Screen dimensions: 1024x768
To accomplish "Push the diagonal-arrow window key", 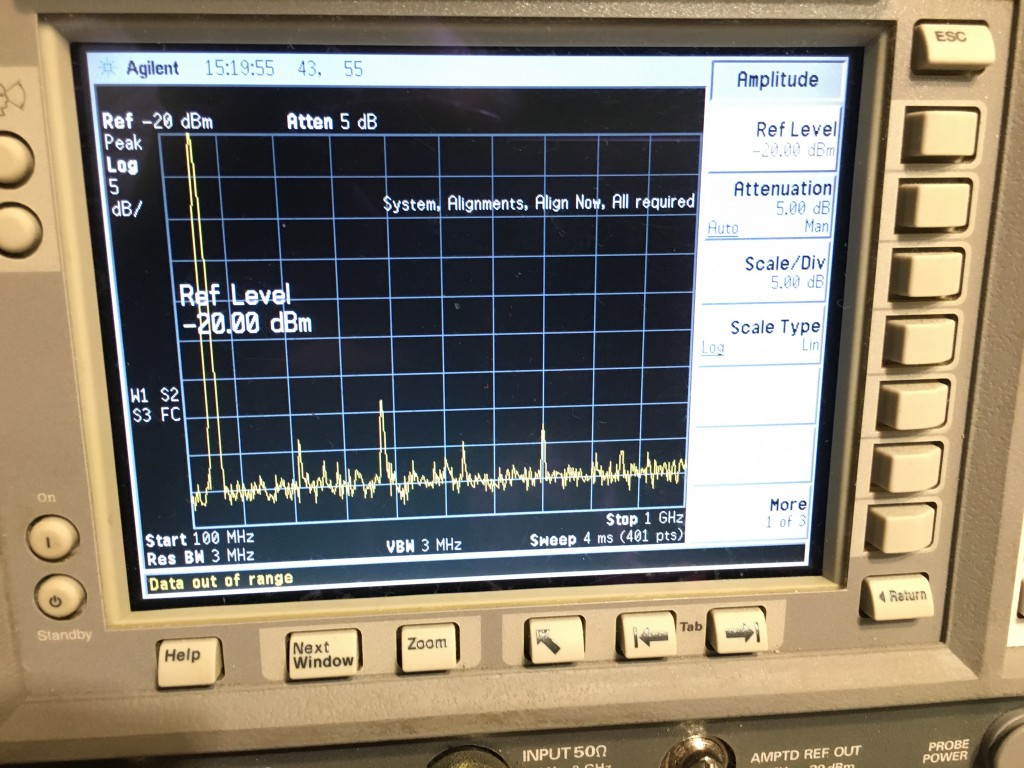I will point(554,639).
